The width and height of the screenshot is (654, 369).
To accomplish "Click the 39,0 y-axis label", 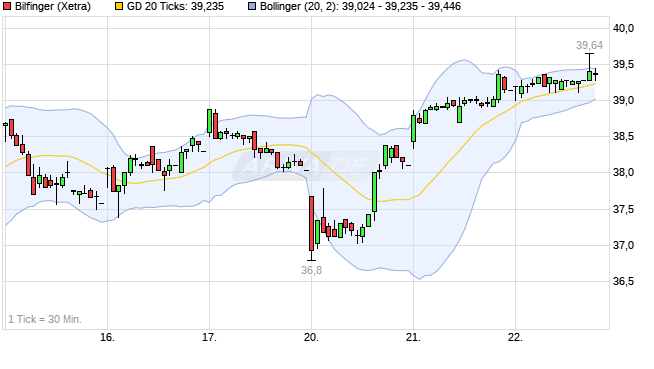I will [x=623, y=100].
